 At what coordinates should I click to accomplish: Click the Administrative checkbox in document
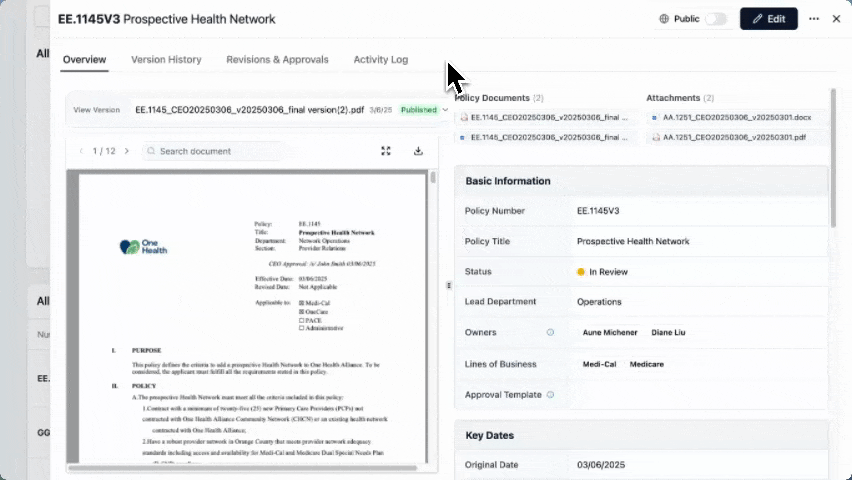pos(302,328)
